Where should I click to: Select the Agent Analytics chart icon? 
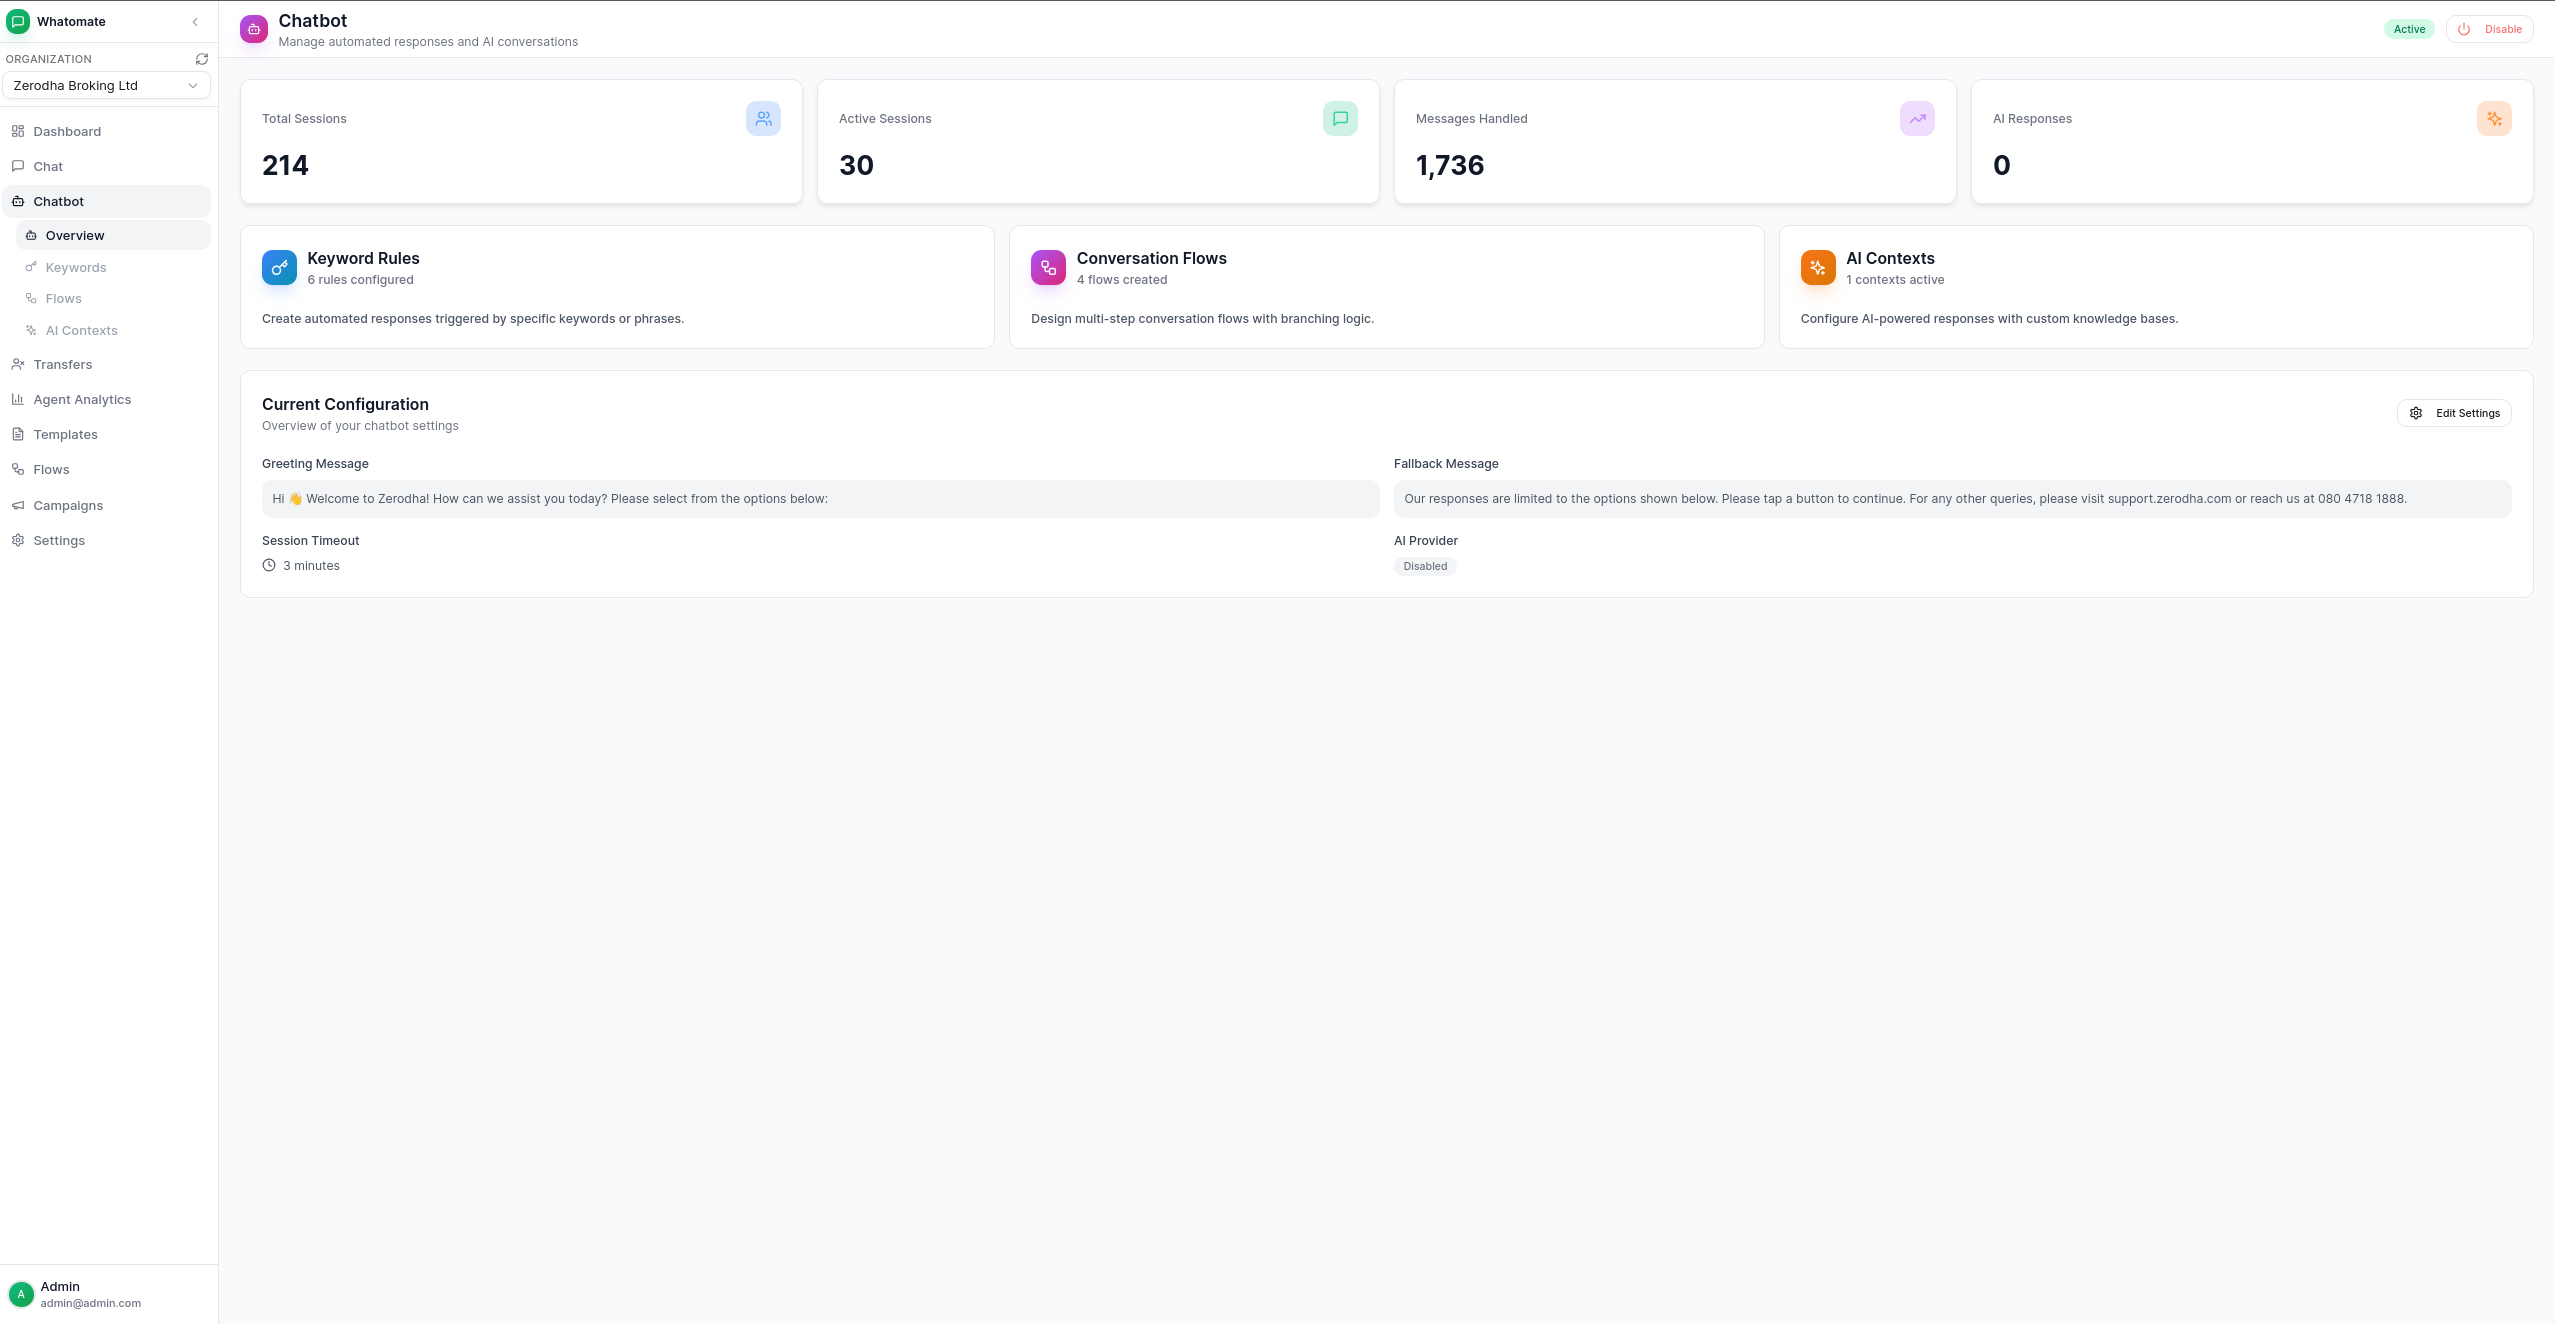pyautogui.click(x=18, y=399)
